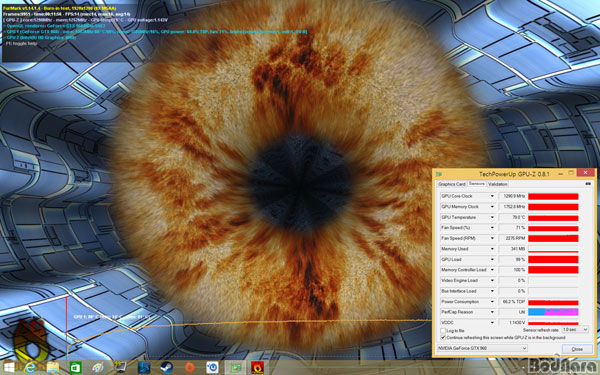Open Steam from the taskbar
The height and width of the screenshot is (375, 600).
point(166,368)
